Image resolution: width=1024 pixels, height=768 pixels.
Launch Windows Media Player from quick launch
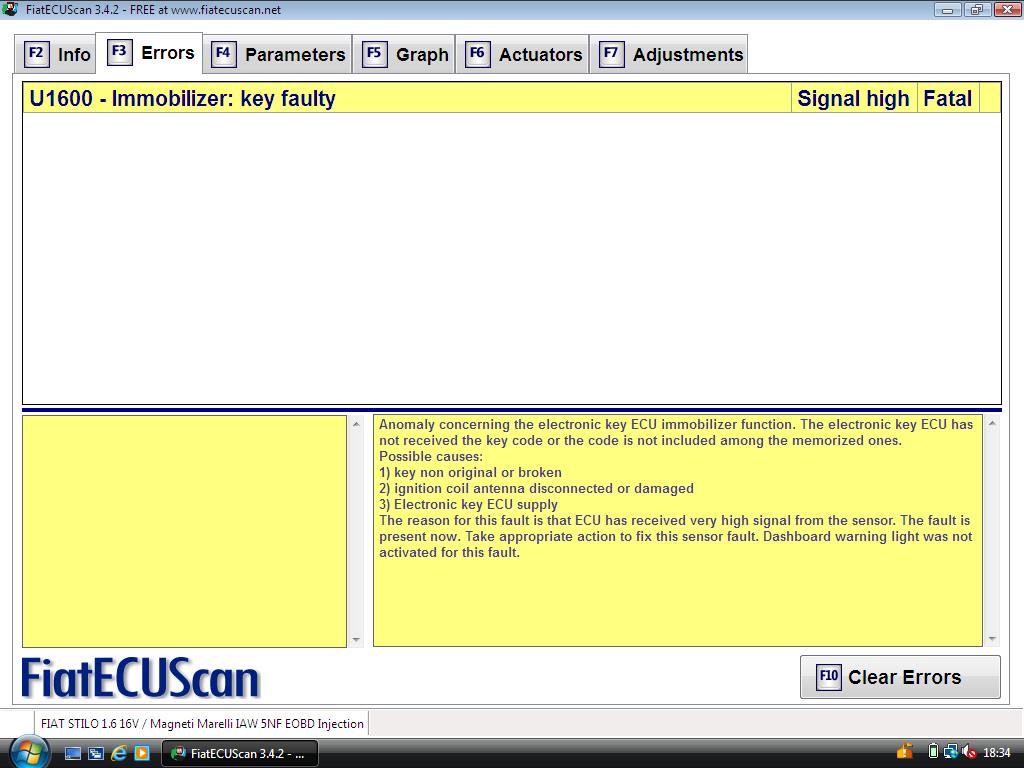(142, 753)
